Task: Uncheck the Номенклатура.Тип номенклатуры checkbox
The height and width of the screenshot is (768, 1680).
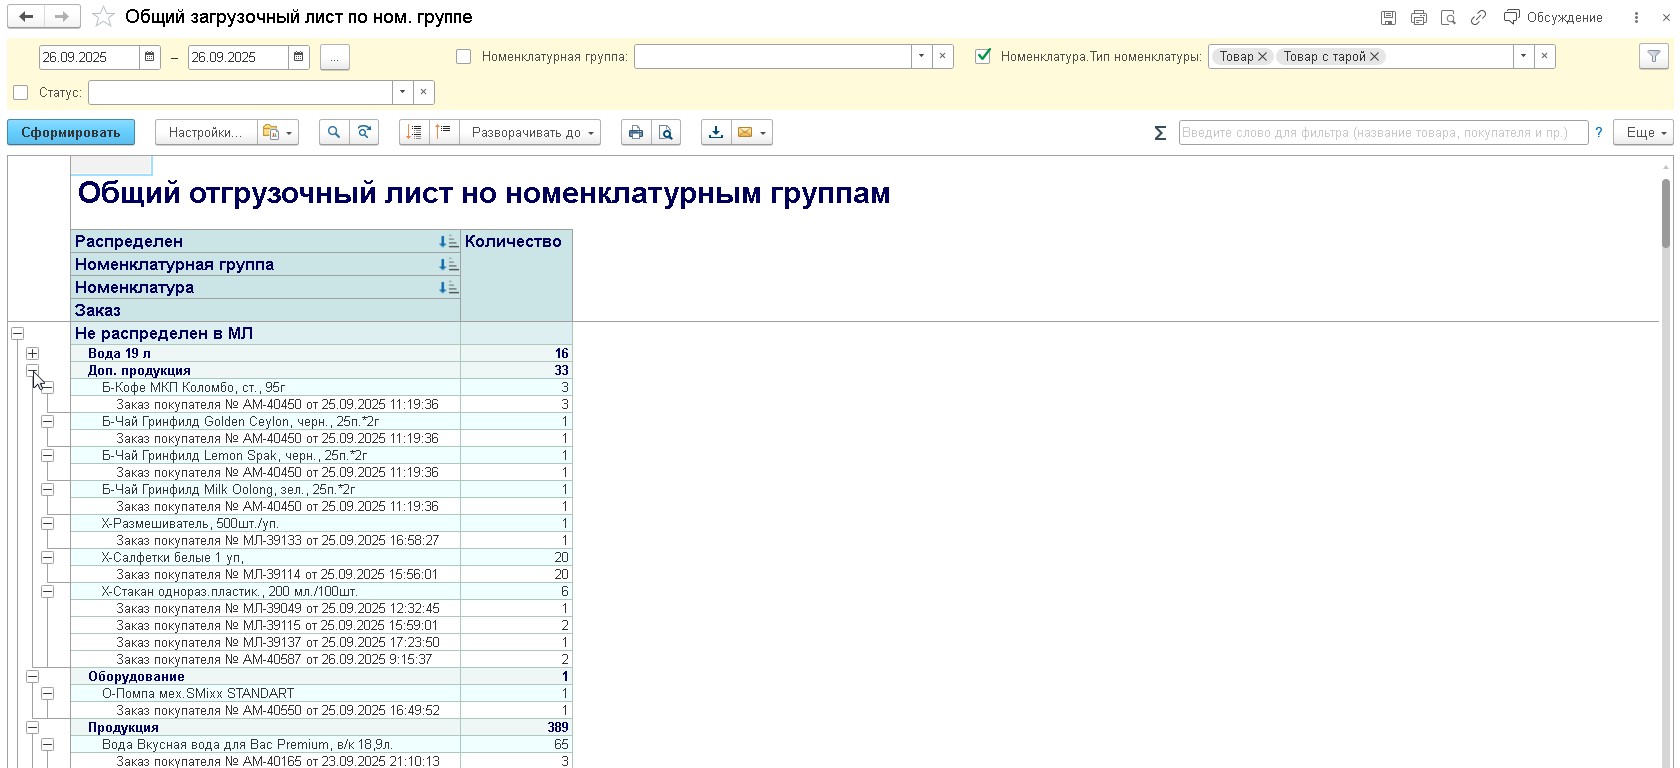Action: click(x=983, y=57)
